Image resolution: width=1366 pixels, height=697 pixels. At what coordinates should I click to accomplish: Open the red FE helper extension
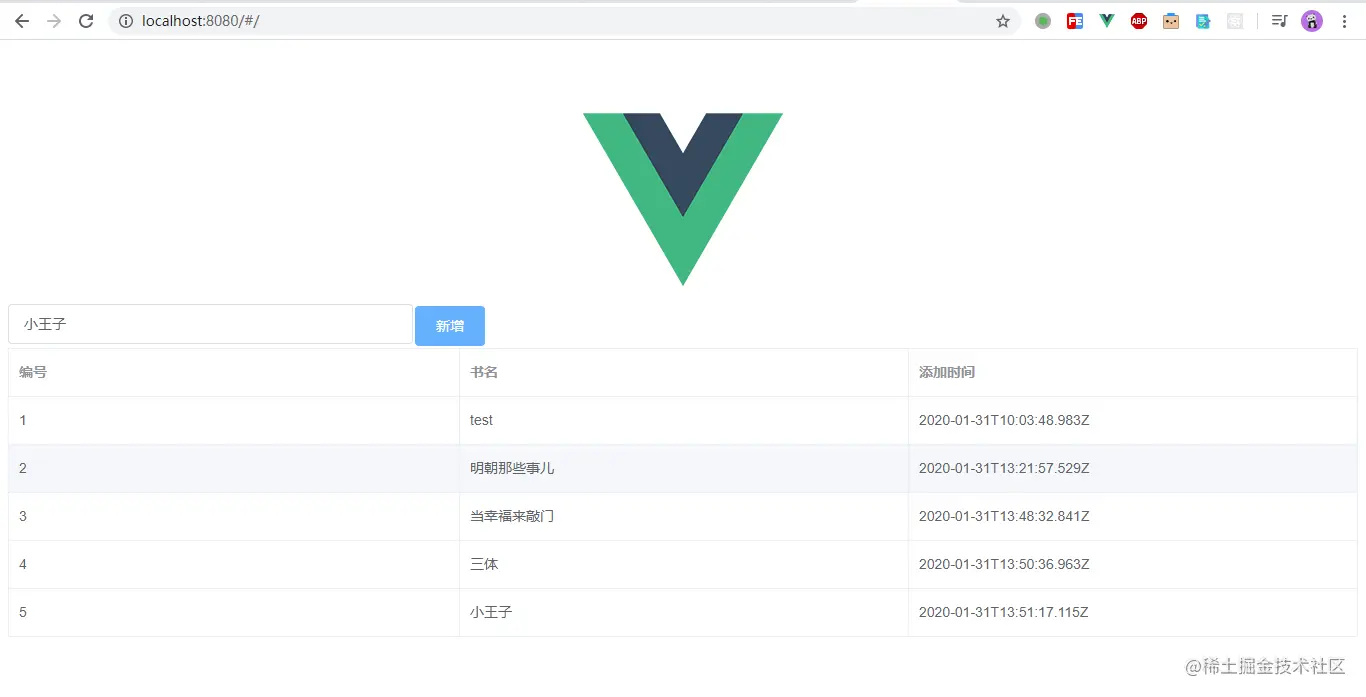(x=1075, y=21)
